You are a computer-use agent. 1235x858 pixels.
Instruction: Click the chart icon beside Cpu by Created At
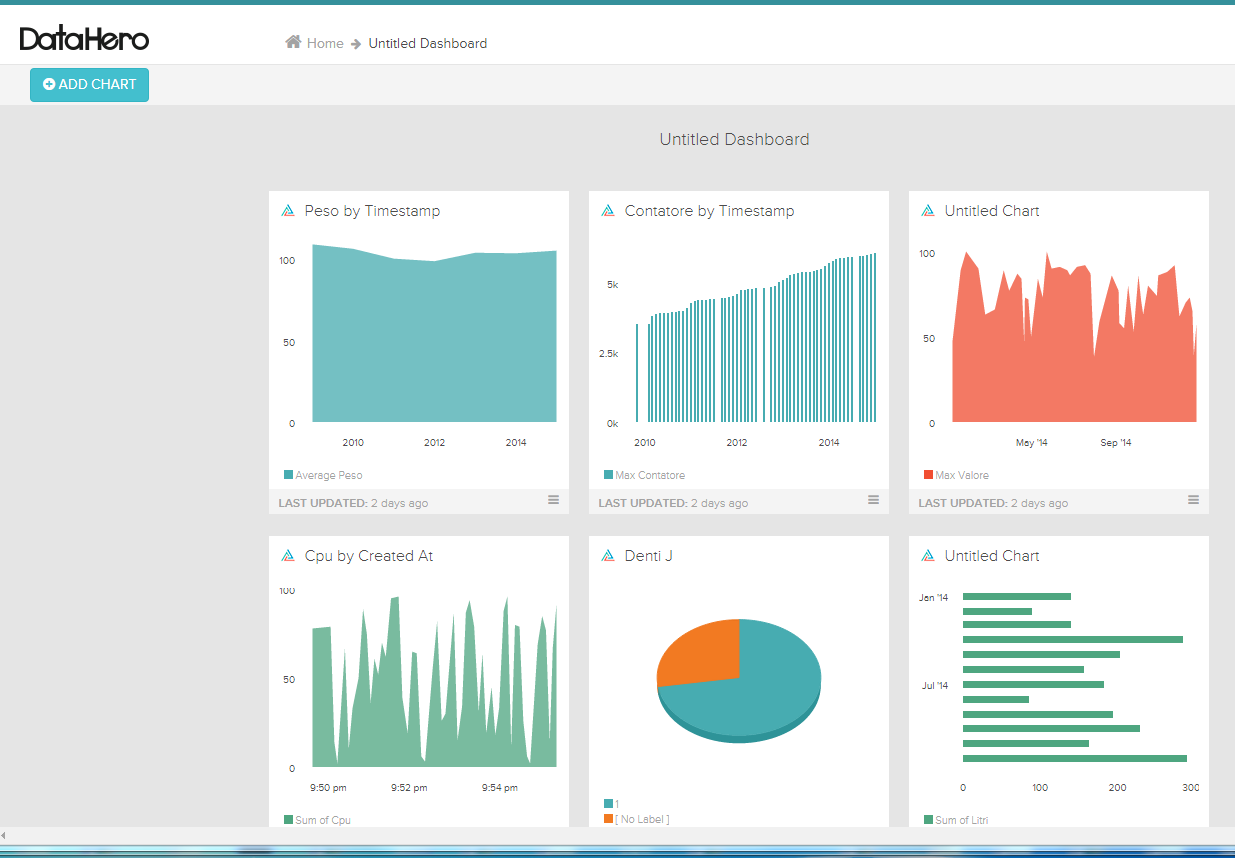pos(288,555)
